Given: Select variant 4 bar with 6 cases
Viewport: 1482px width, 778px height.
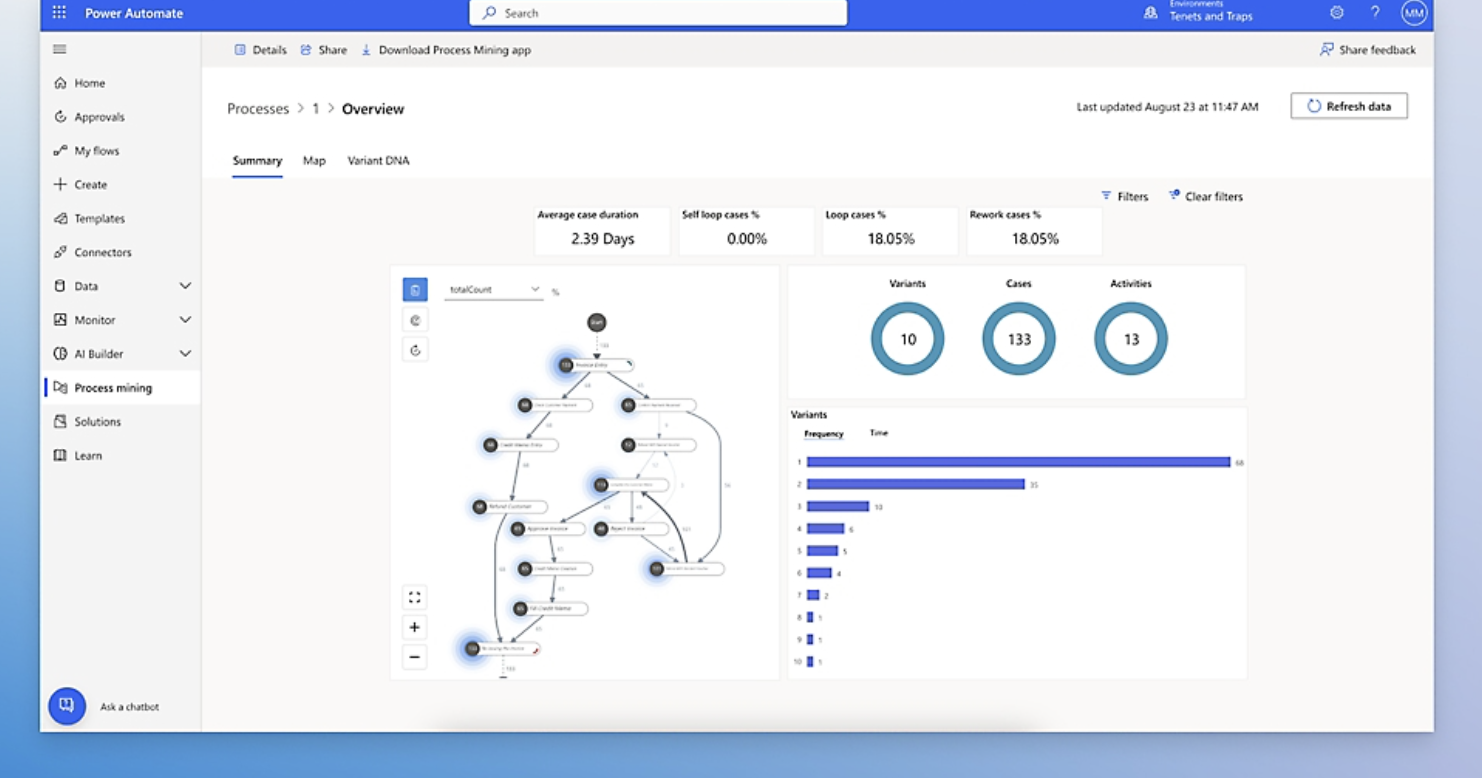Looking at the screenshot, I should pos(825,529).
